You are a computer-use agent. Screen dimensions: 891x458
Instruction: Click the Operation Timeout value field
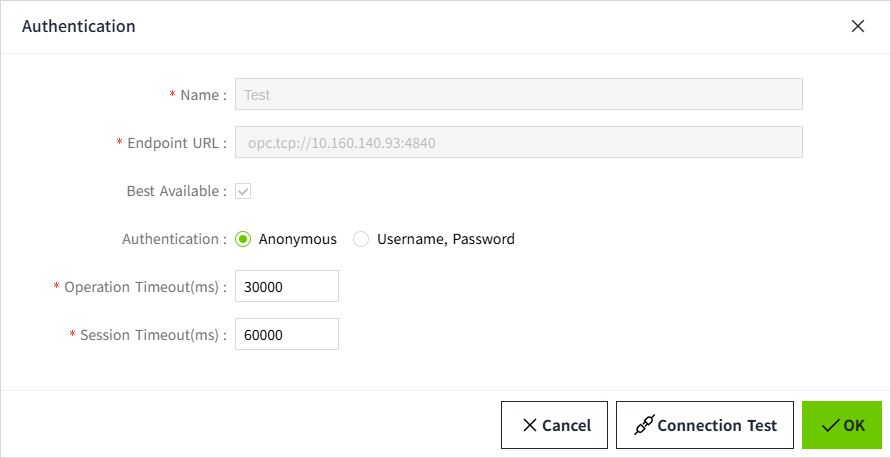[x=286, y=287]
